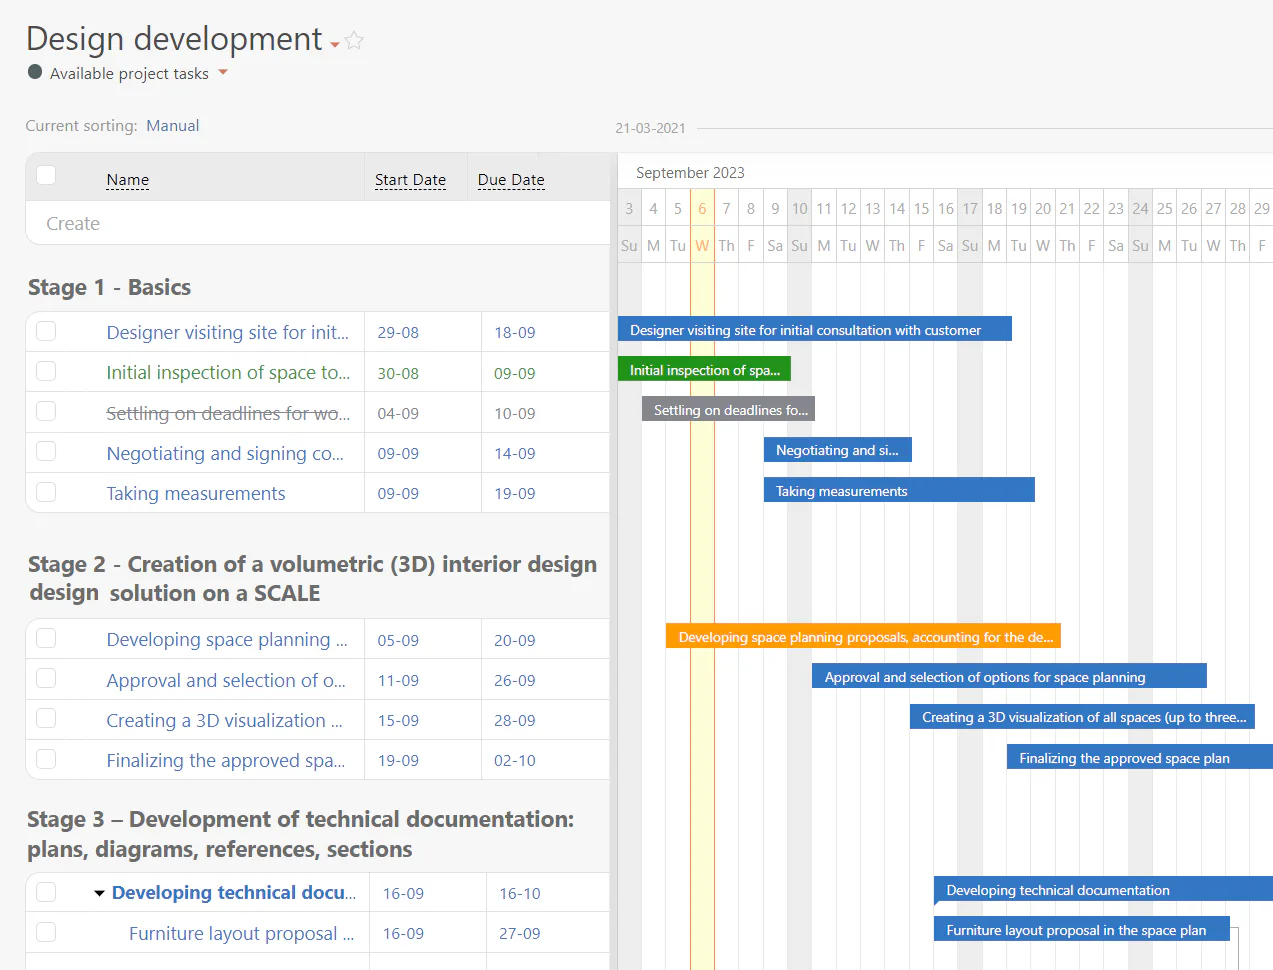Check the Finalizing the approved space checkbox
The width and height of the screenshot is (1273, 970).
[46, 759]
